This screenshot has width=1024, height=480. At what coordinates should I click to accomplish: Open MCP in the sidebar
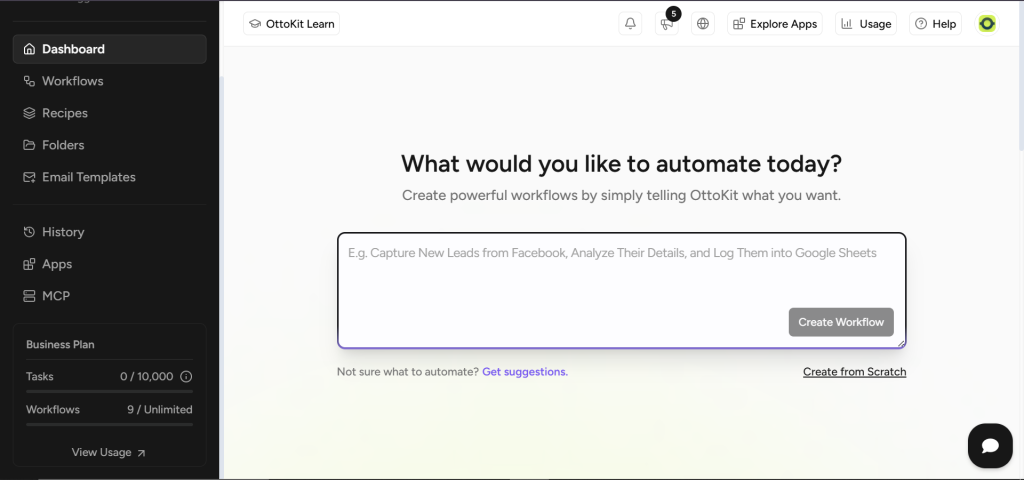pos(110,296)
